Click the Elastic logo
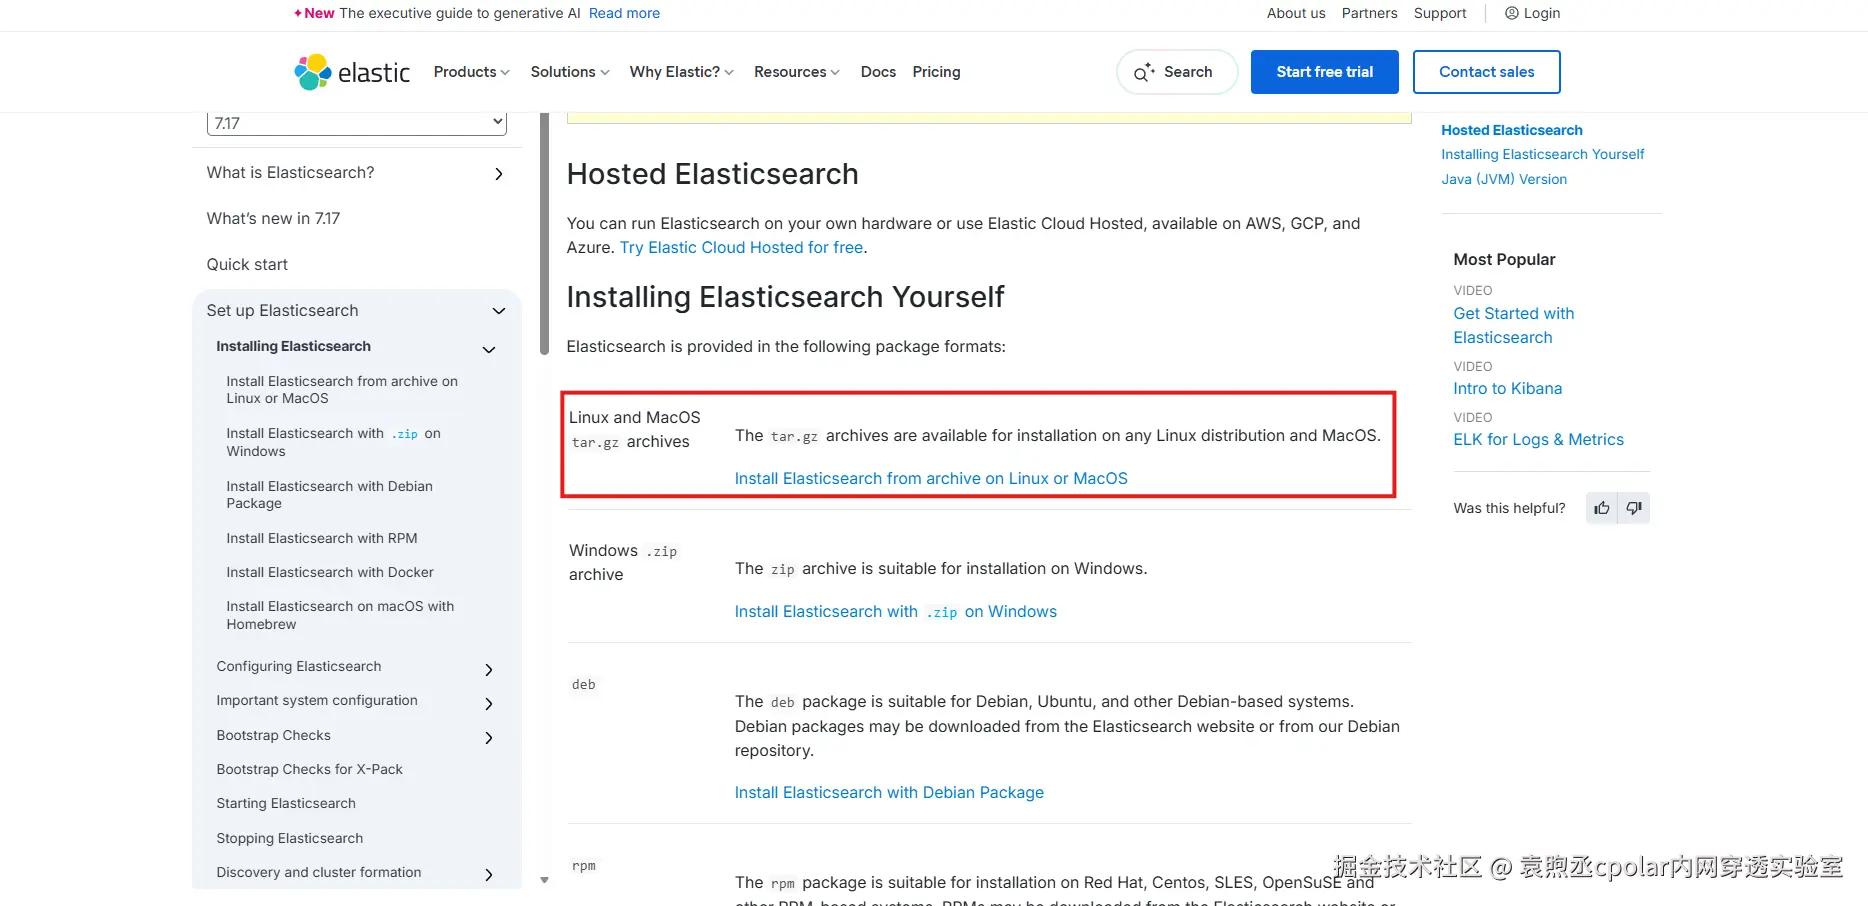Image resolution: width=1868 pixels, height=906 pixels. coord(352,72)
